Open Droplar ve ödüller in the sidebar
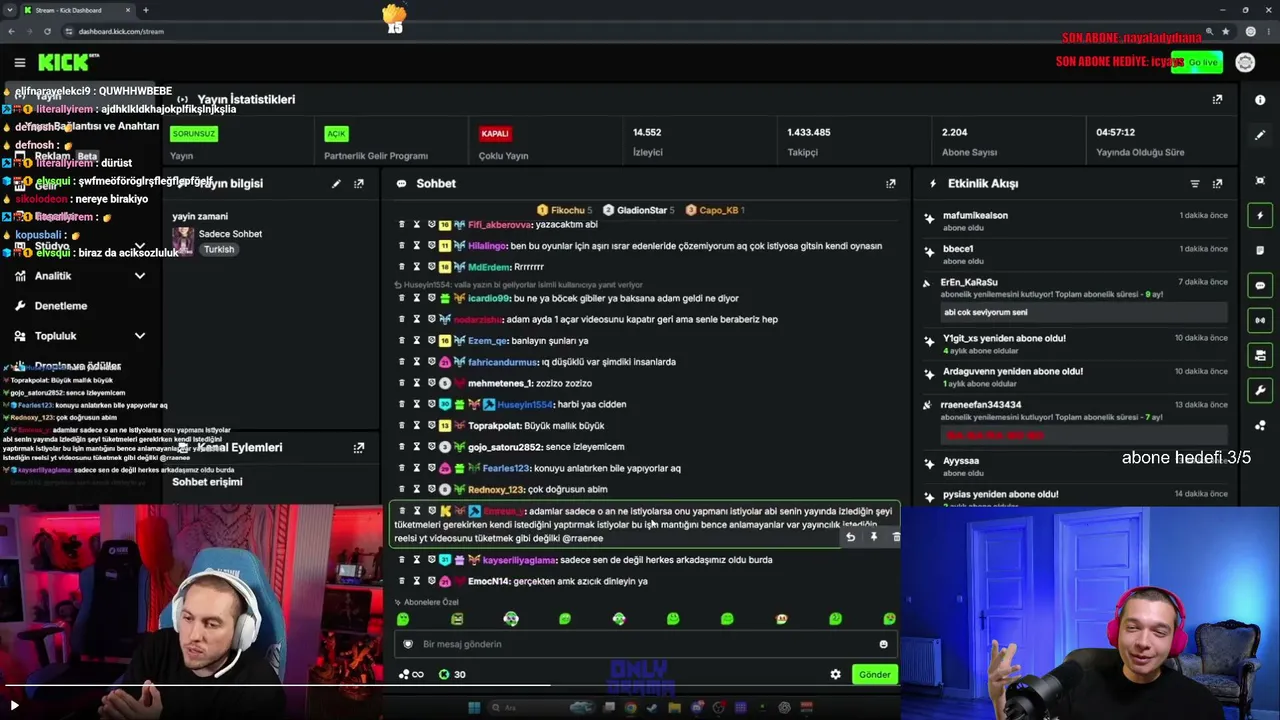This screenshot has width=1280, height=720. tap(78, 366)
